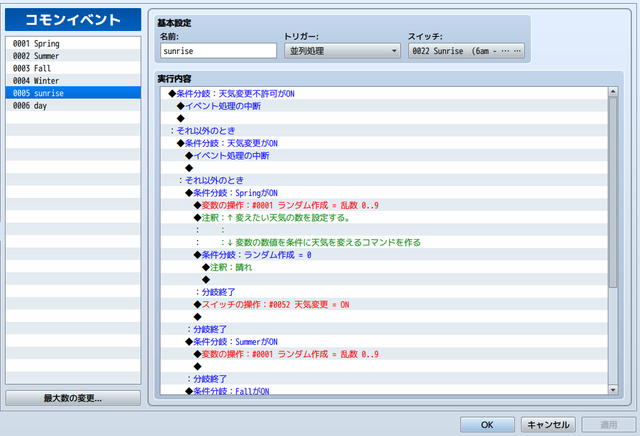Select line 条件分岐：FallがON
The width and height of the screenshot is (640, 436).
click(384, 391)
